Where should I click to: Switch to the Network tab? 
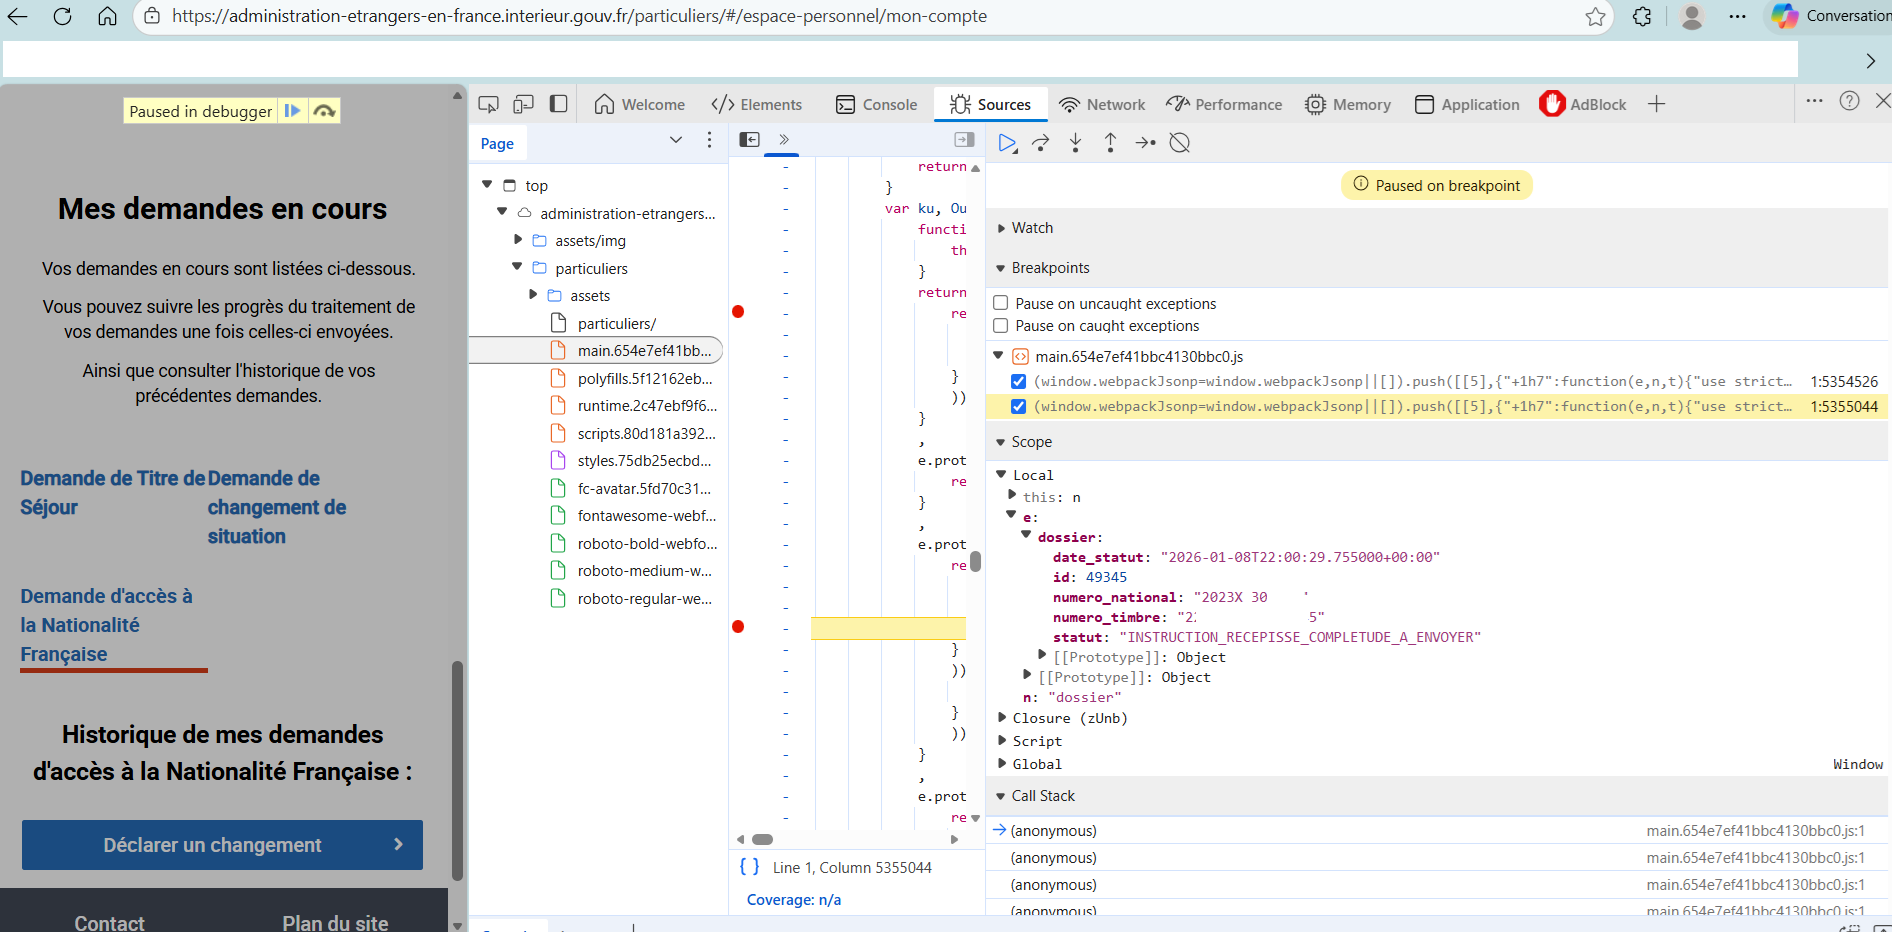point(1102,104)
